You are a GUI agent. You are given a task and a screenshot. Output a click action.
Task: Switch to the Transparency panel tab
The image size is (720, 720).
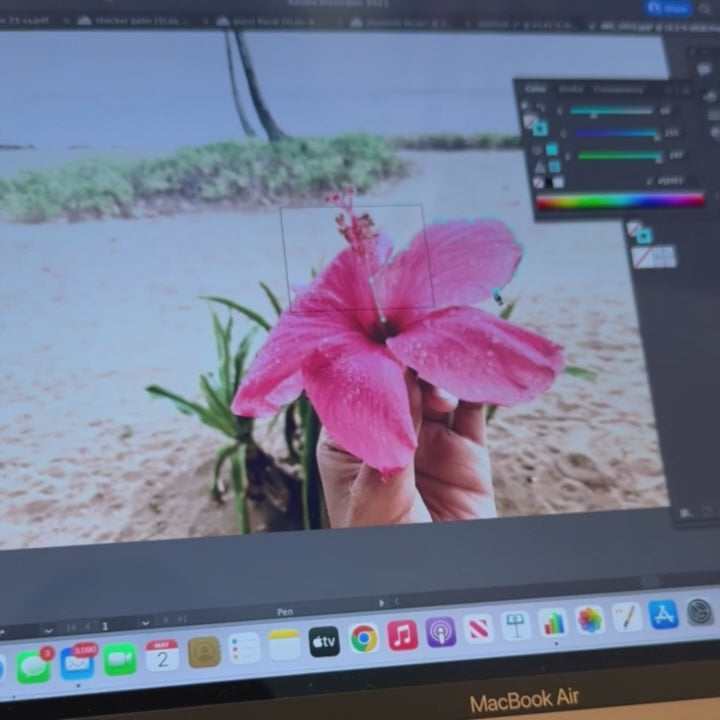click(618, 90)
